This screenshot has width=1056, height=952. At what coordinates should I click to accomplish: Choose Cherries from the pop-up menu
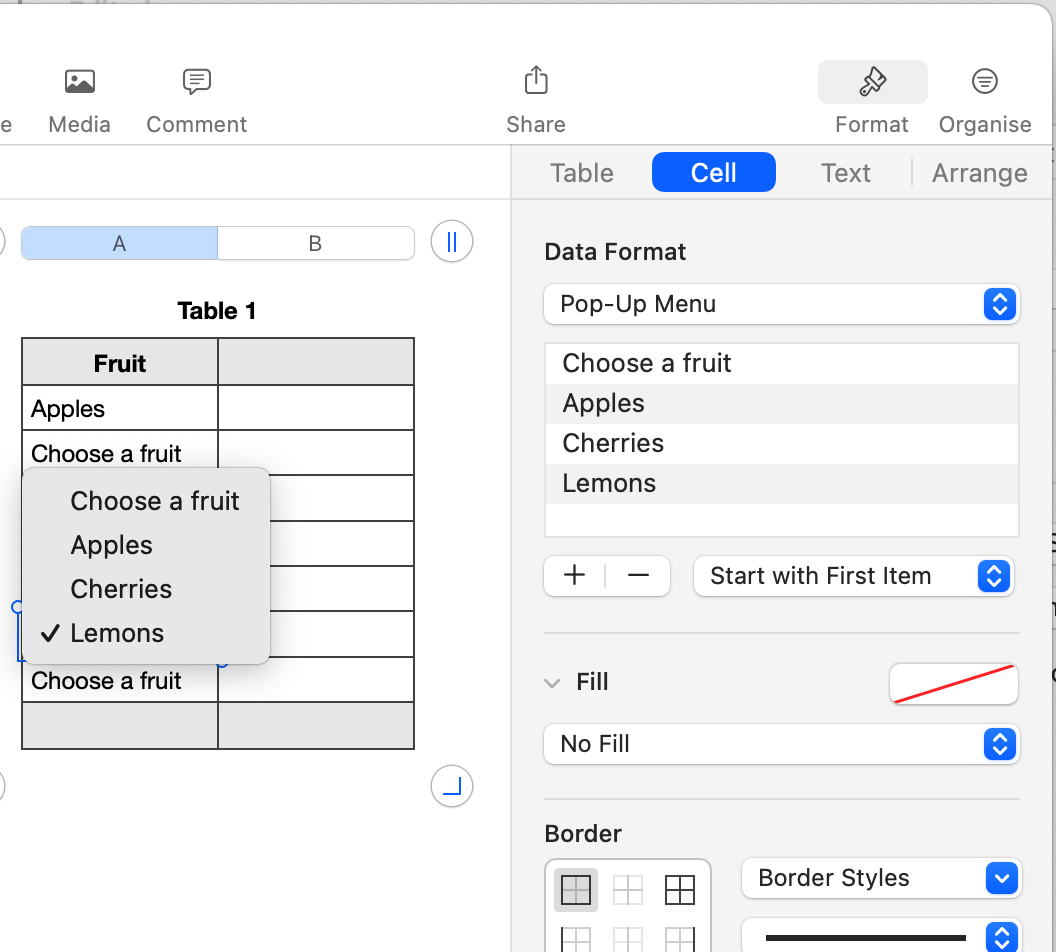pos(121,589)
